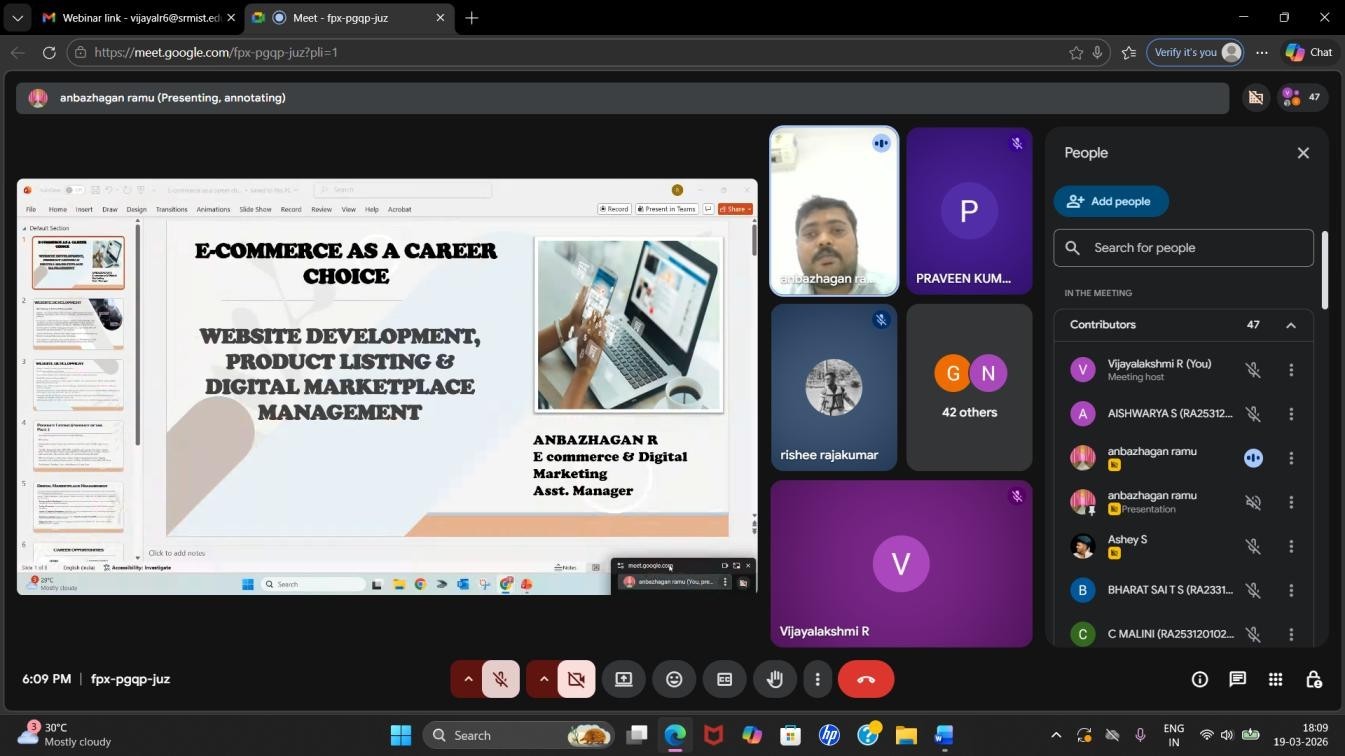The width and height of the screenshot is (1345, 756).
Task: Open a new browser tab
Action: 472,17
